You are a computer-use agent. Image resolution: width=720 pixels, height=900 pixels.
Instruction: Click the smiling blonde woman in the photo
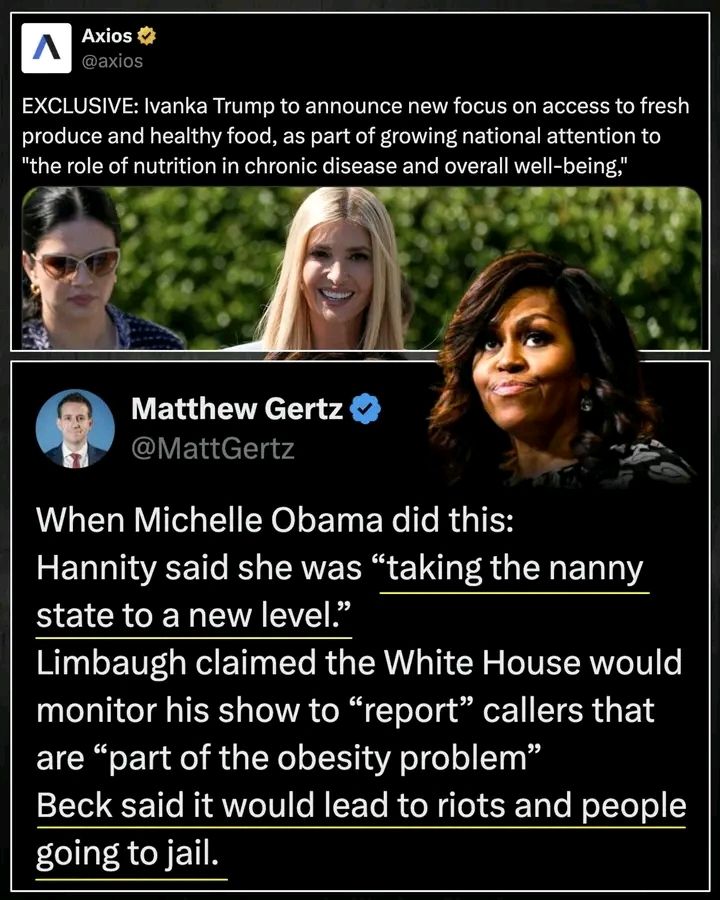tap(336, 270)
